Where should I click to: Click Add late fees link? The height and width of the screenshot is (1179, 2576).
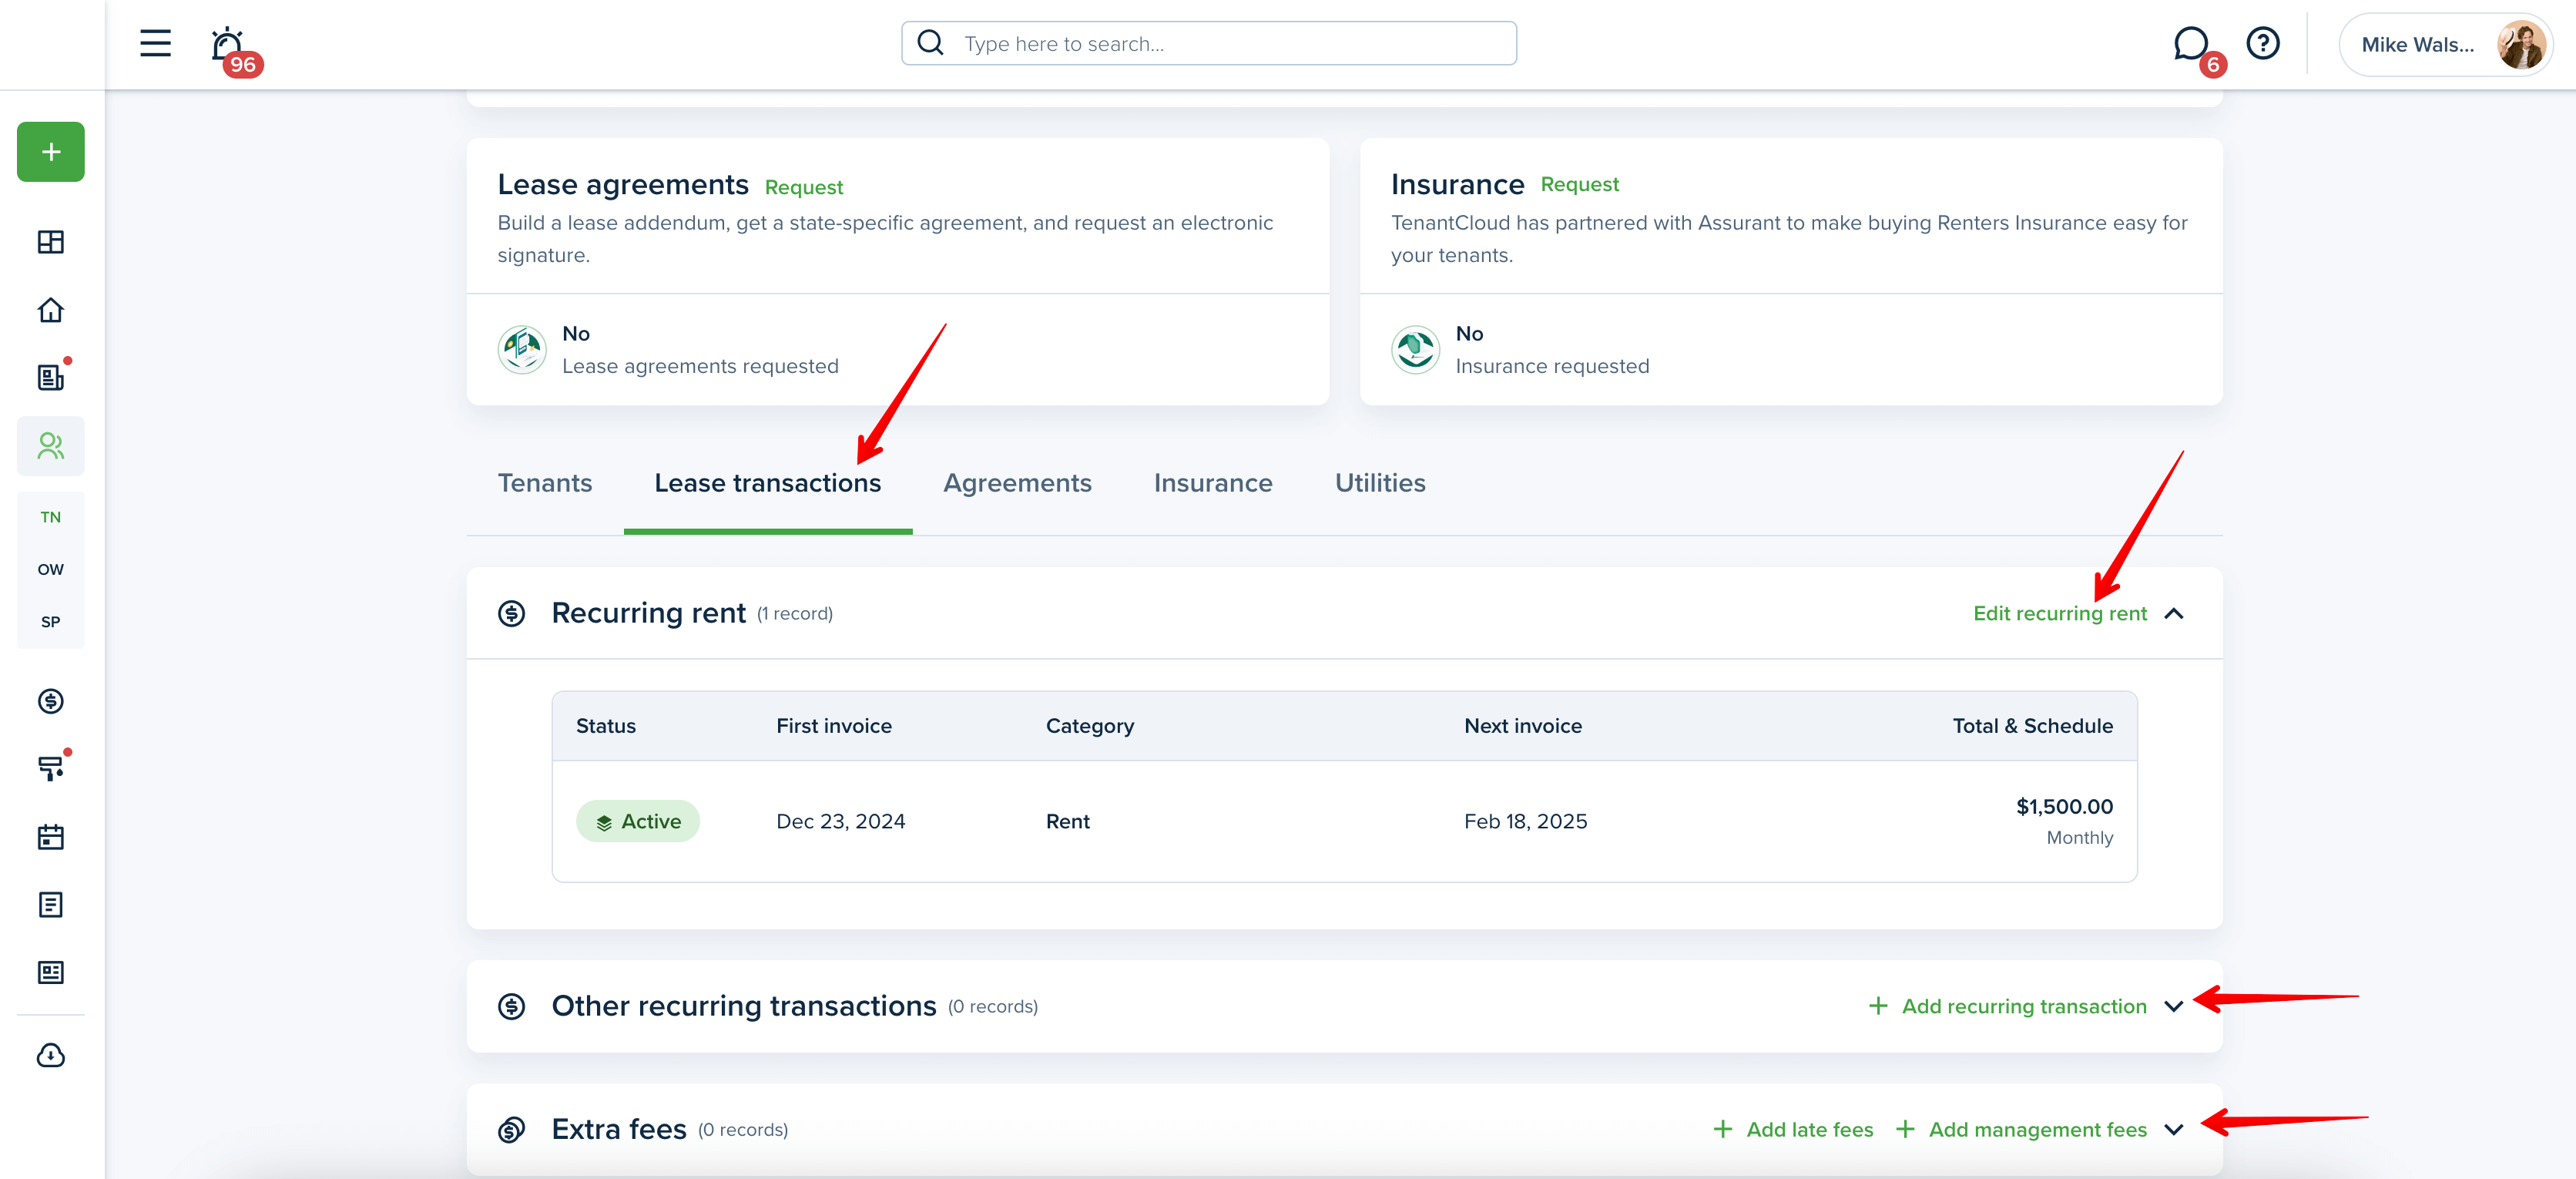pyautogui.click(x=1793, y=1130)
